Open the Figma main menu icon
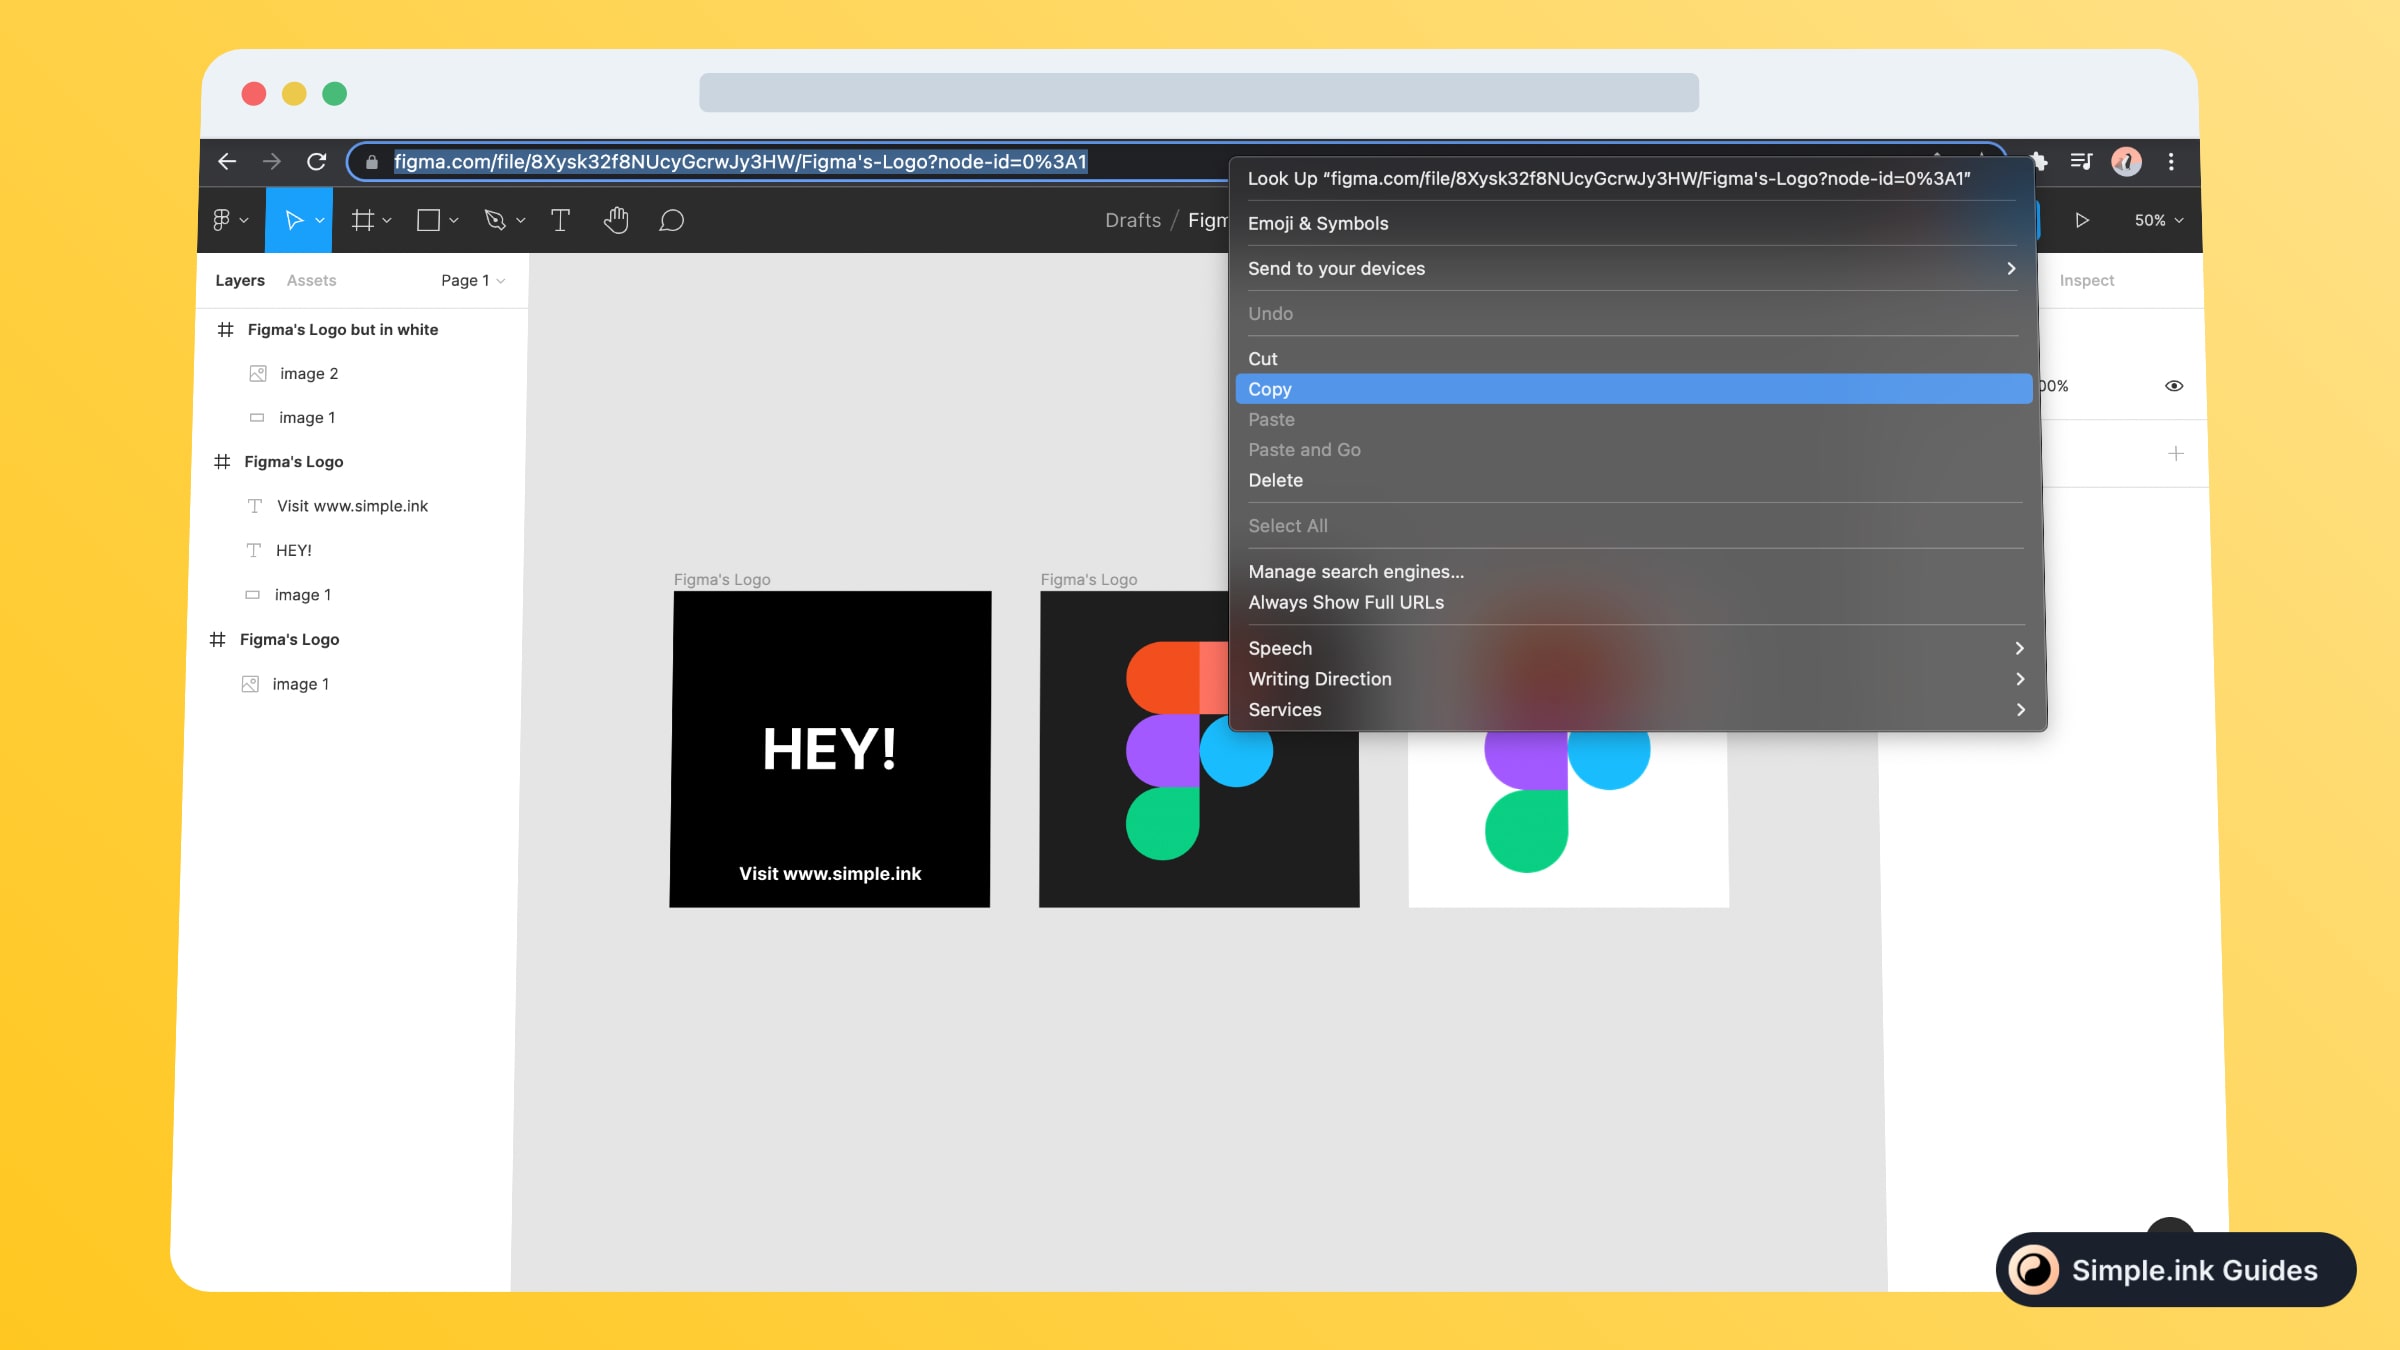The image size is (2400, 1350). pyautogui.click(x=222, y=220)
